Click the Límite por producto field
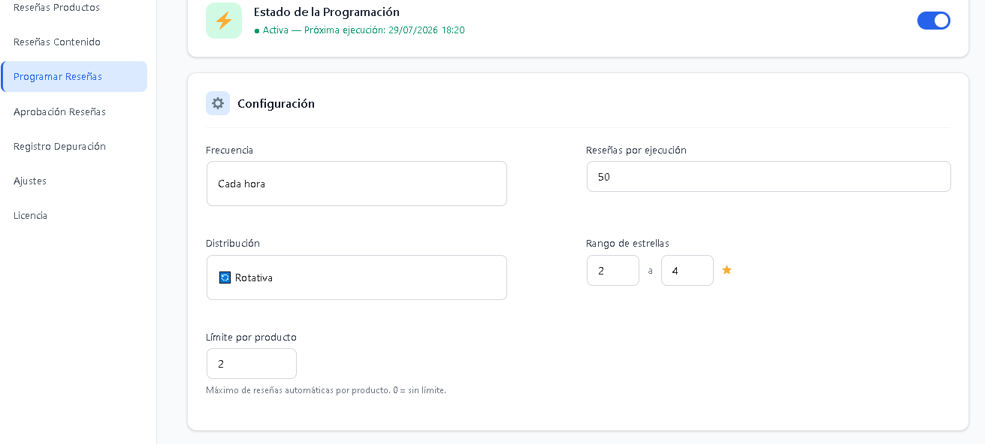985x444 pixels. [x=251, y=364]
